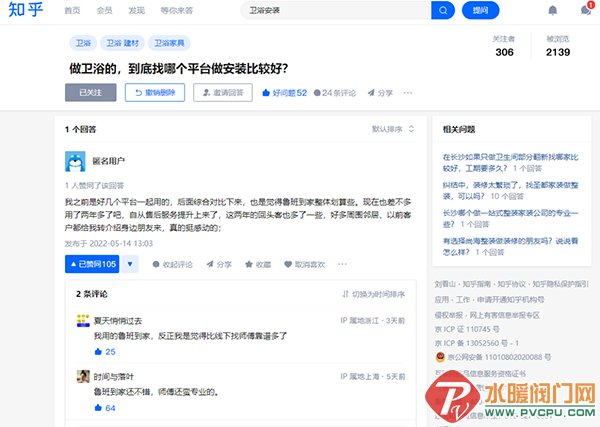Viewport: 600px width, 427px height.
Task: Like the comment with 25 likes
Action: [x=105, y=352]
